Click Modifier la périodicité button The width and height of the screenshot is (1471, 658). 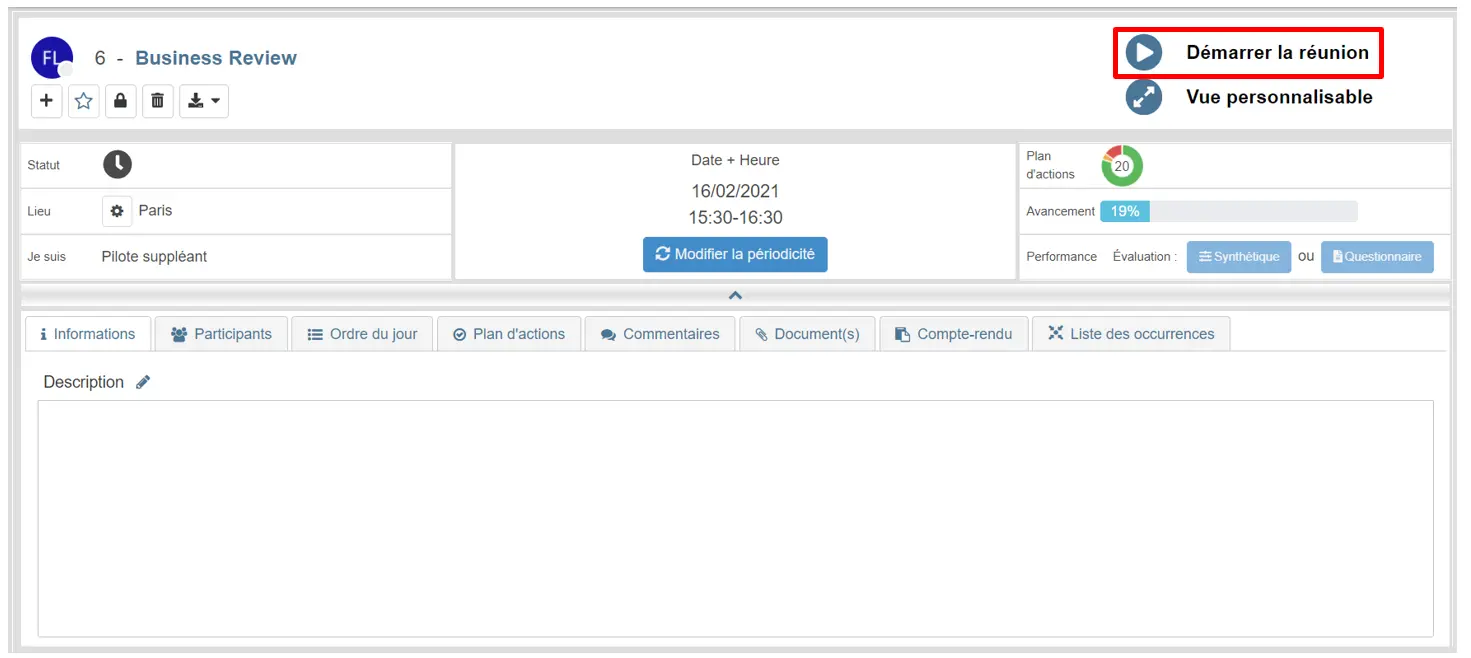coord(735,254)
